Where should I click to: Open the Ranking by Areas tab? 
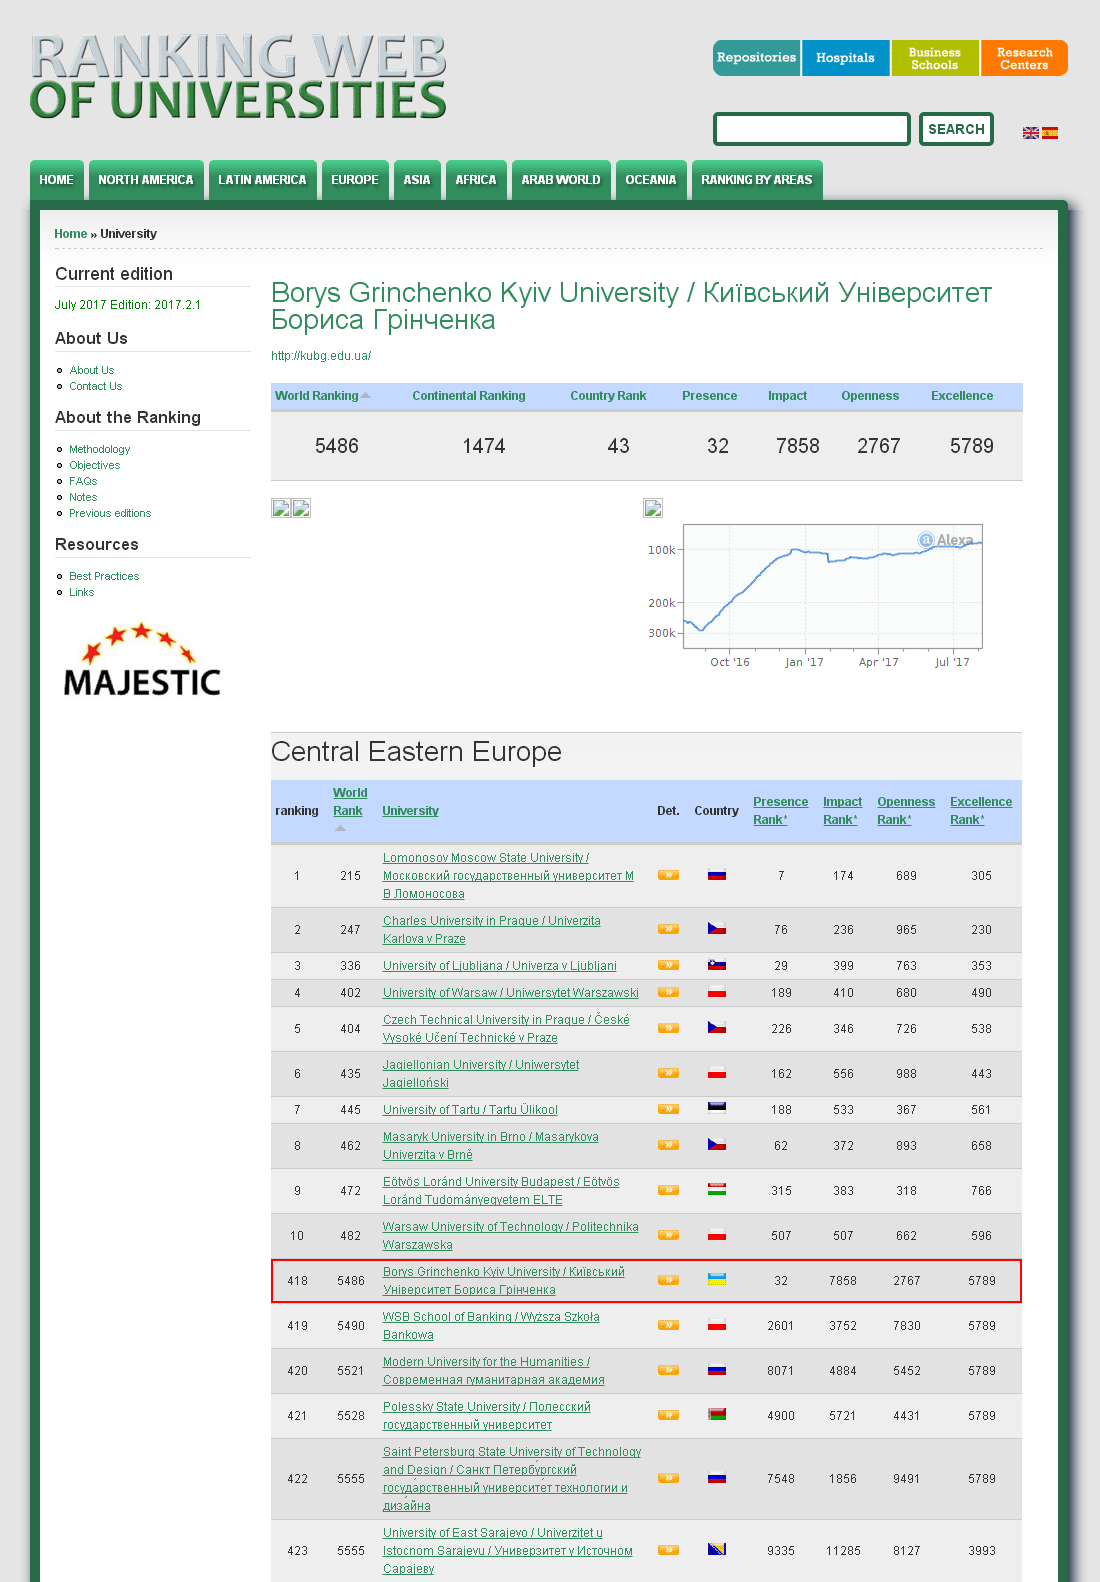pyautogui.click(x=756, y=180)
